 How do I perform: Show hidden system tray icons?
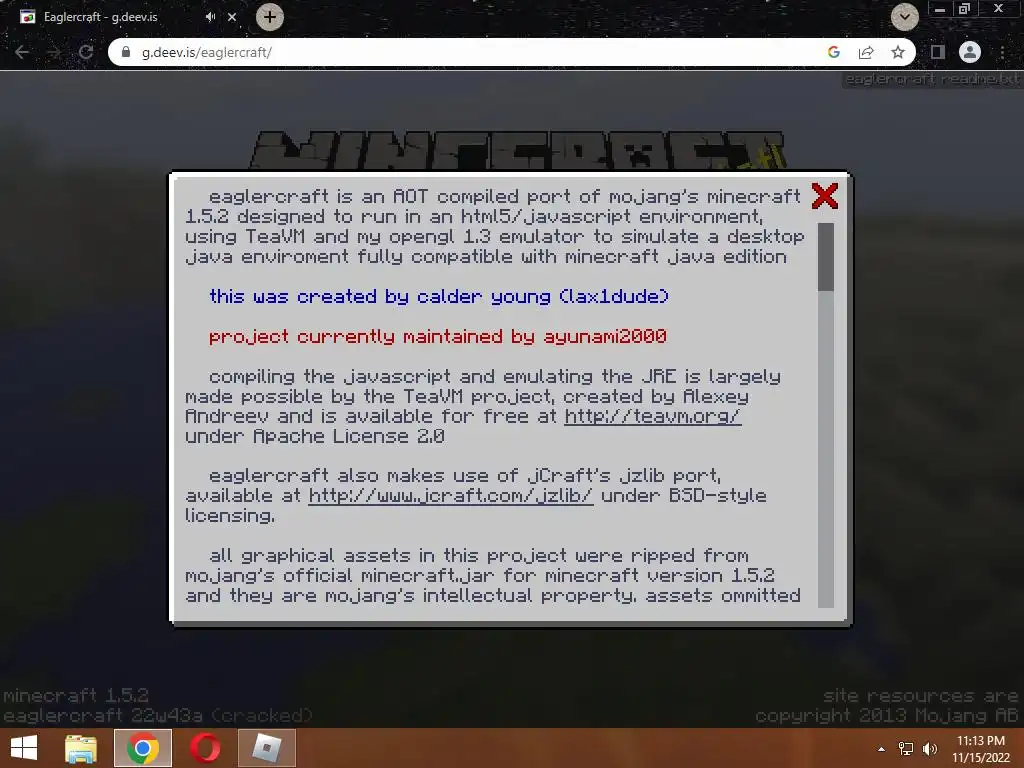click(882, 749)
